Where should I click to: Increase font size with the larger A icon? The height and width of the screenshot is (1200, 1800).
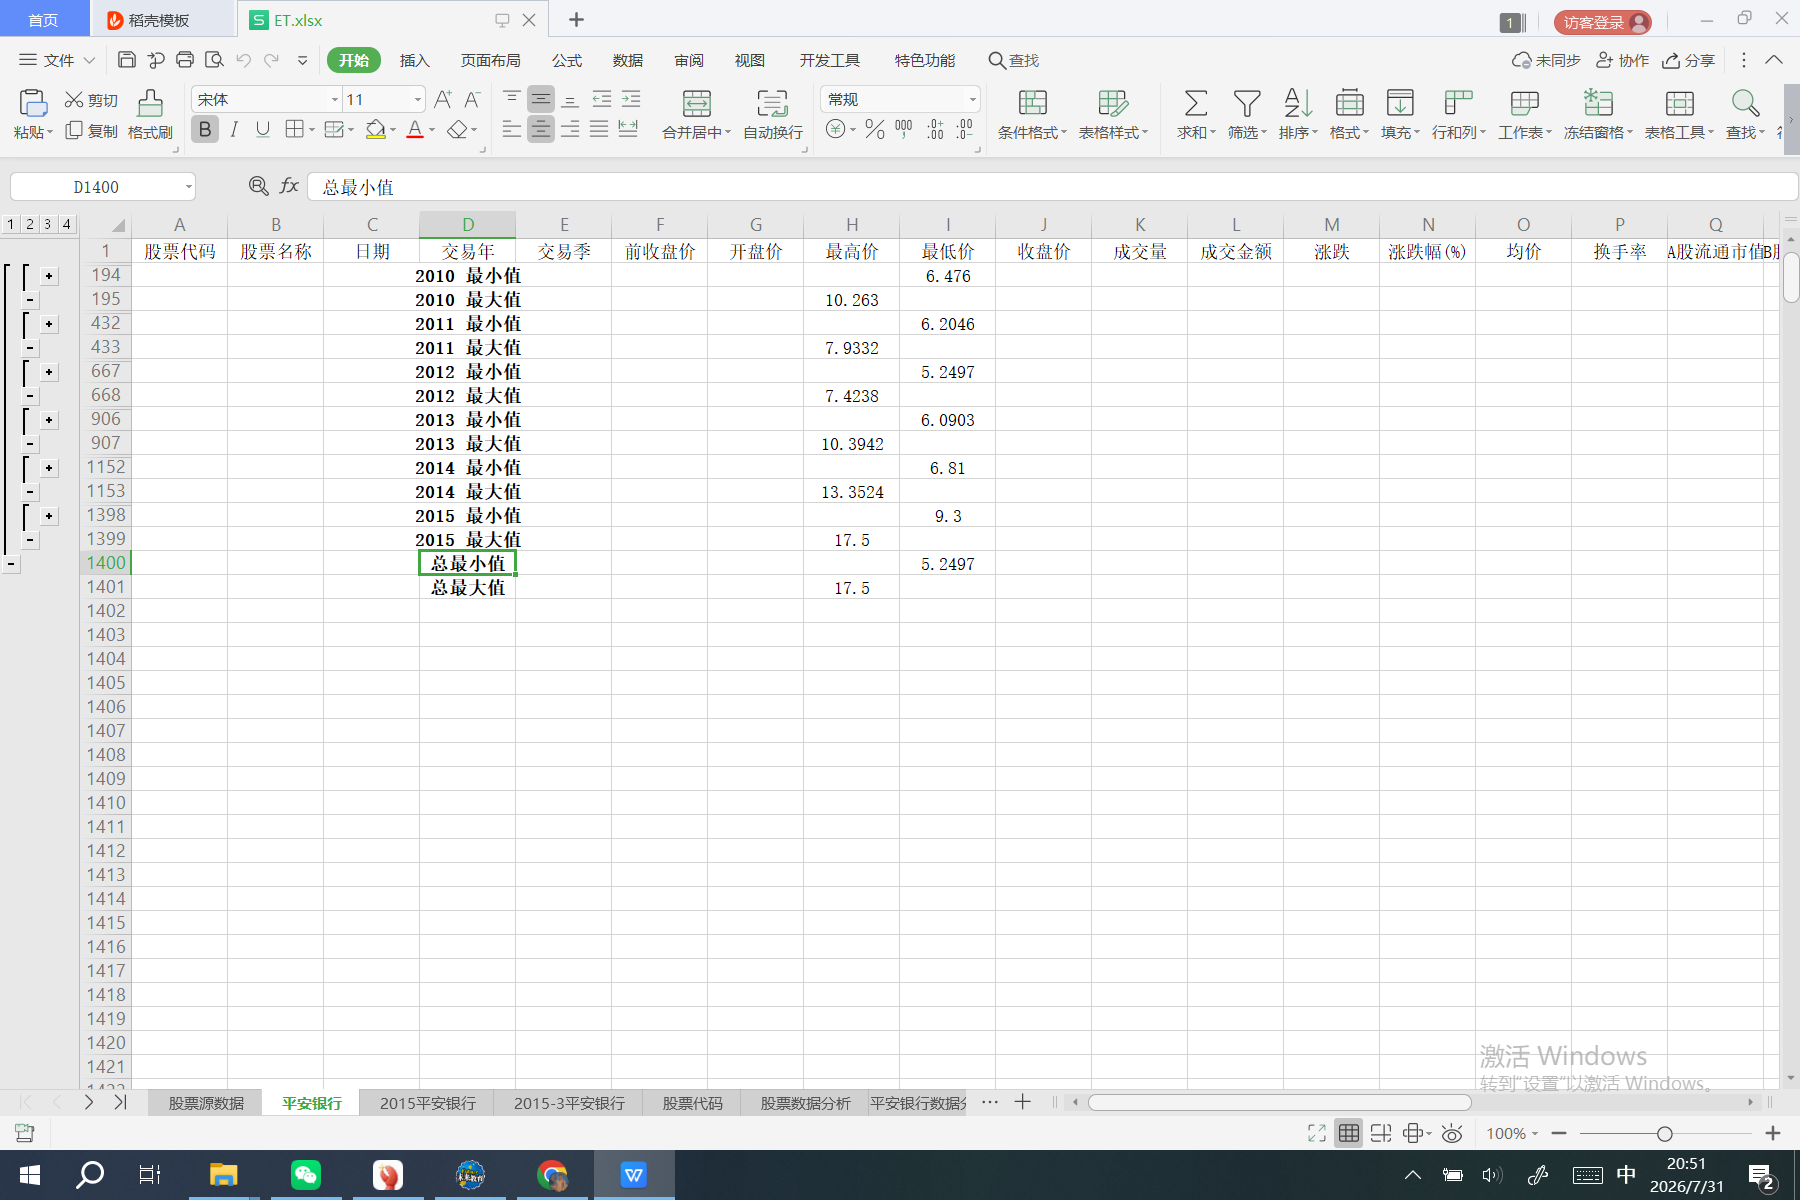[x=443, y=99]
